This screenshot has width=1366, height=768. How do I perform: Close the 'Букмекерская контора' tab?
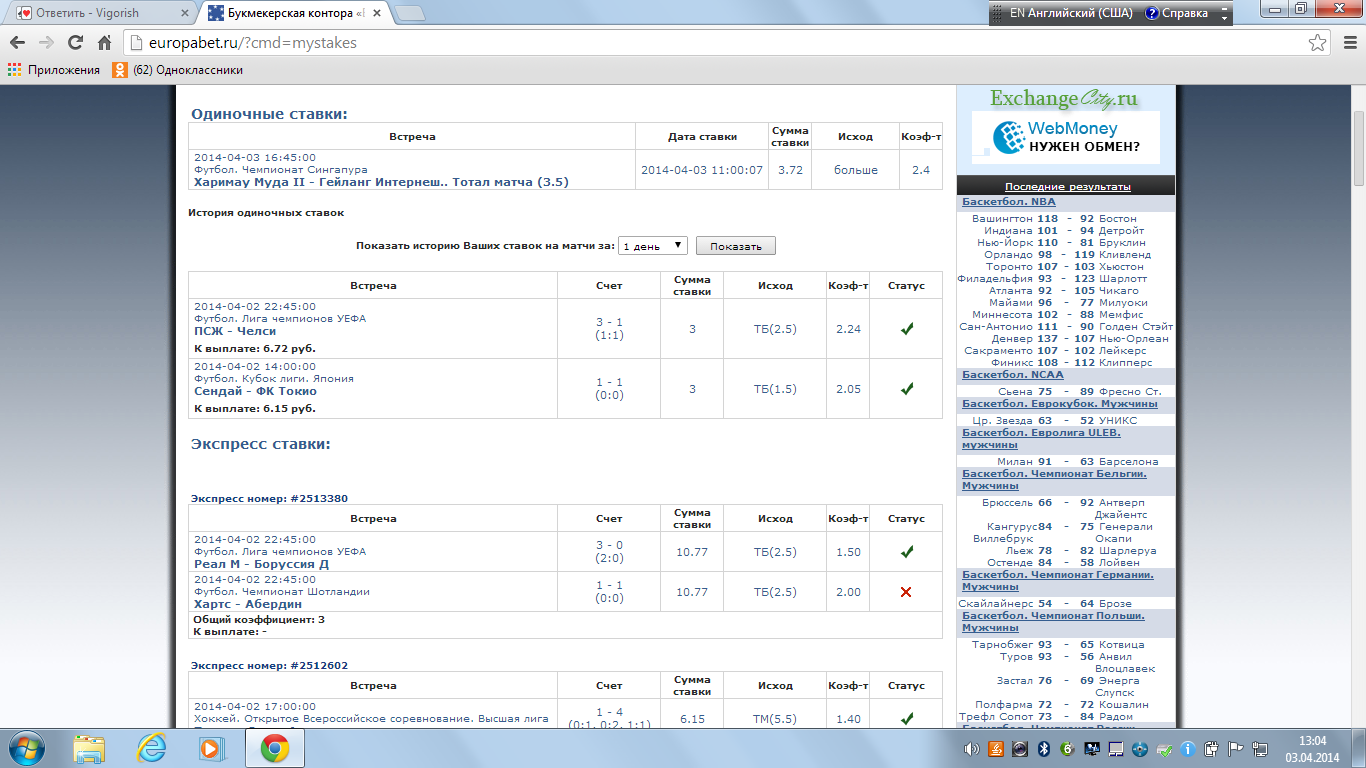[x=378, y=14]
